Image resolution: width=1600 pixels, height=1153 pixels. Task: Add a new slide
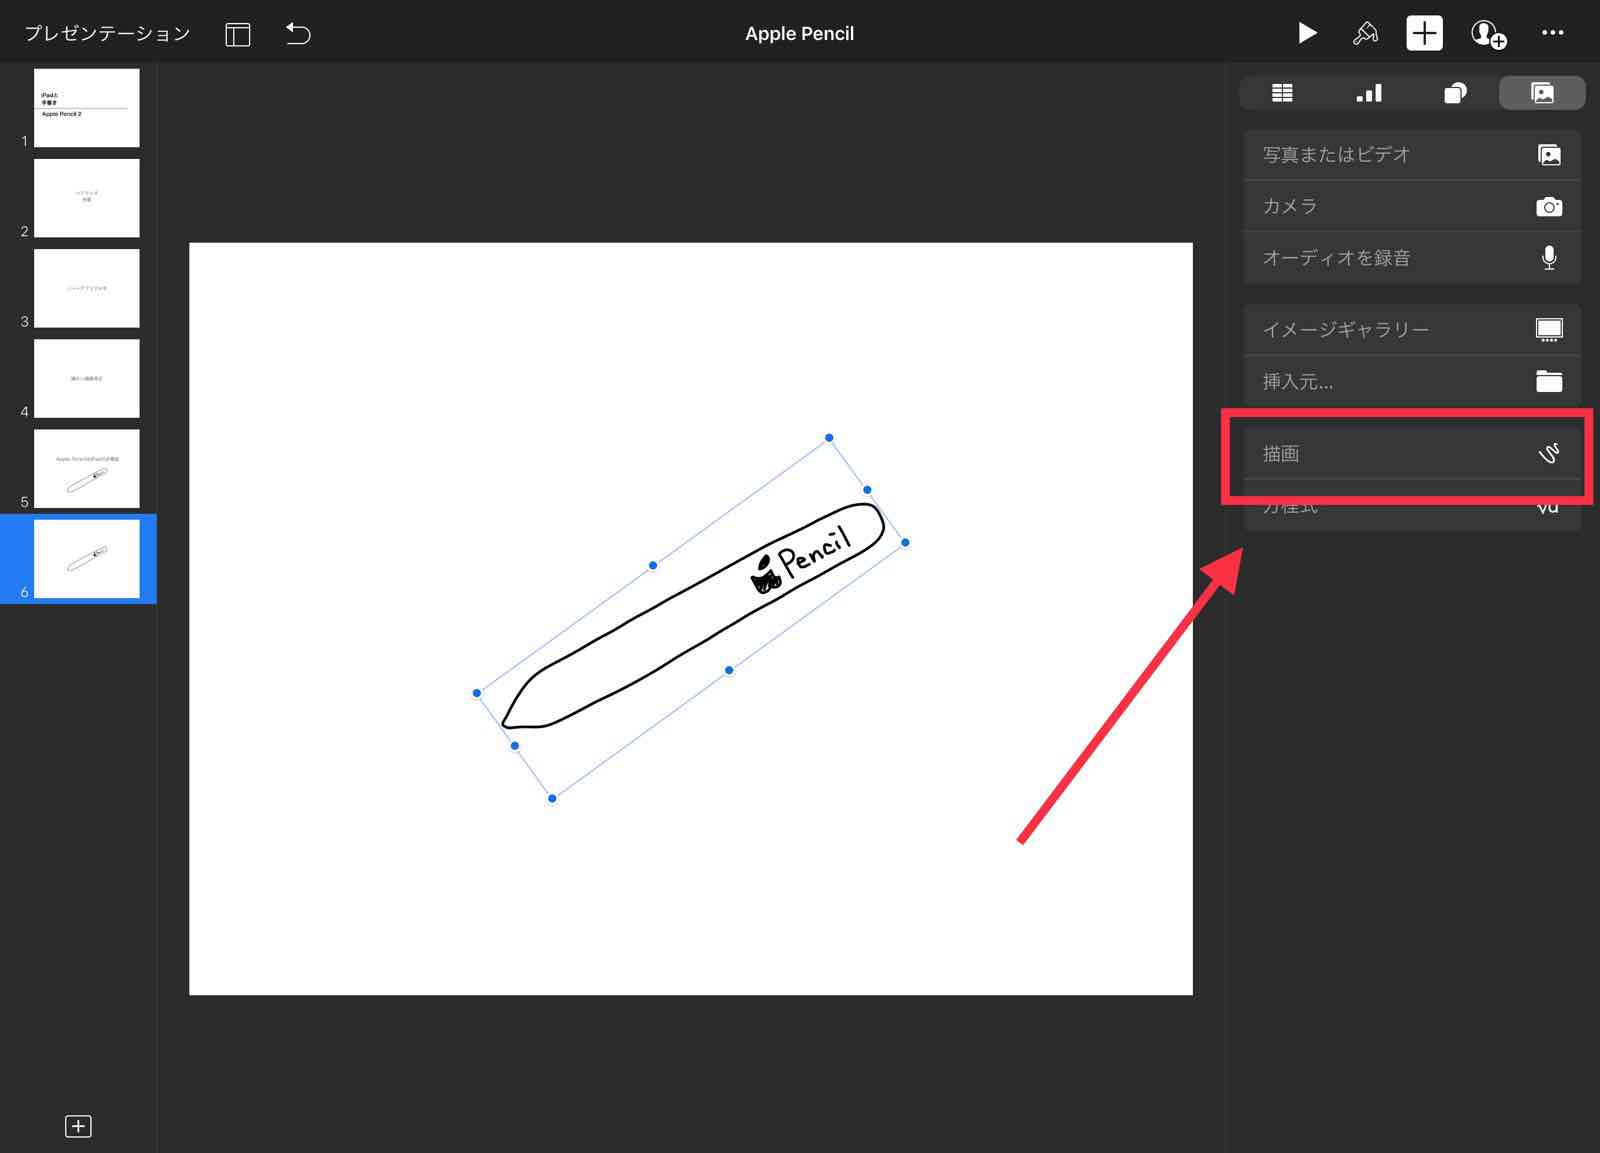[x=78, y=1126]
